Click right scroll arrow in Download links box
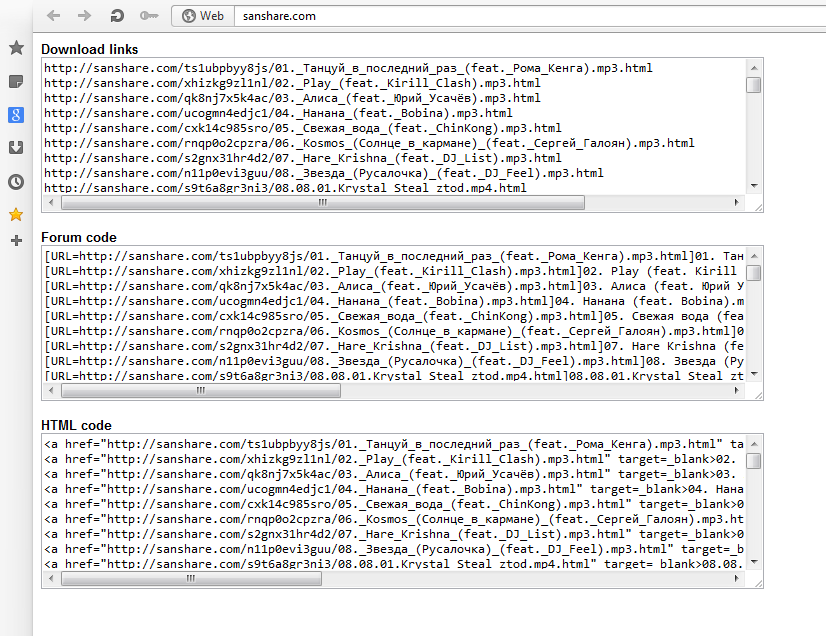 click(x=736, y=202)
